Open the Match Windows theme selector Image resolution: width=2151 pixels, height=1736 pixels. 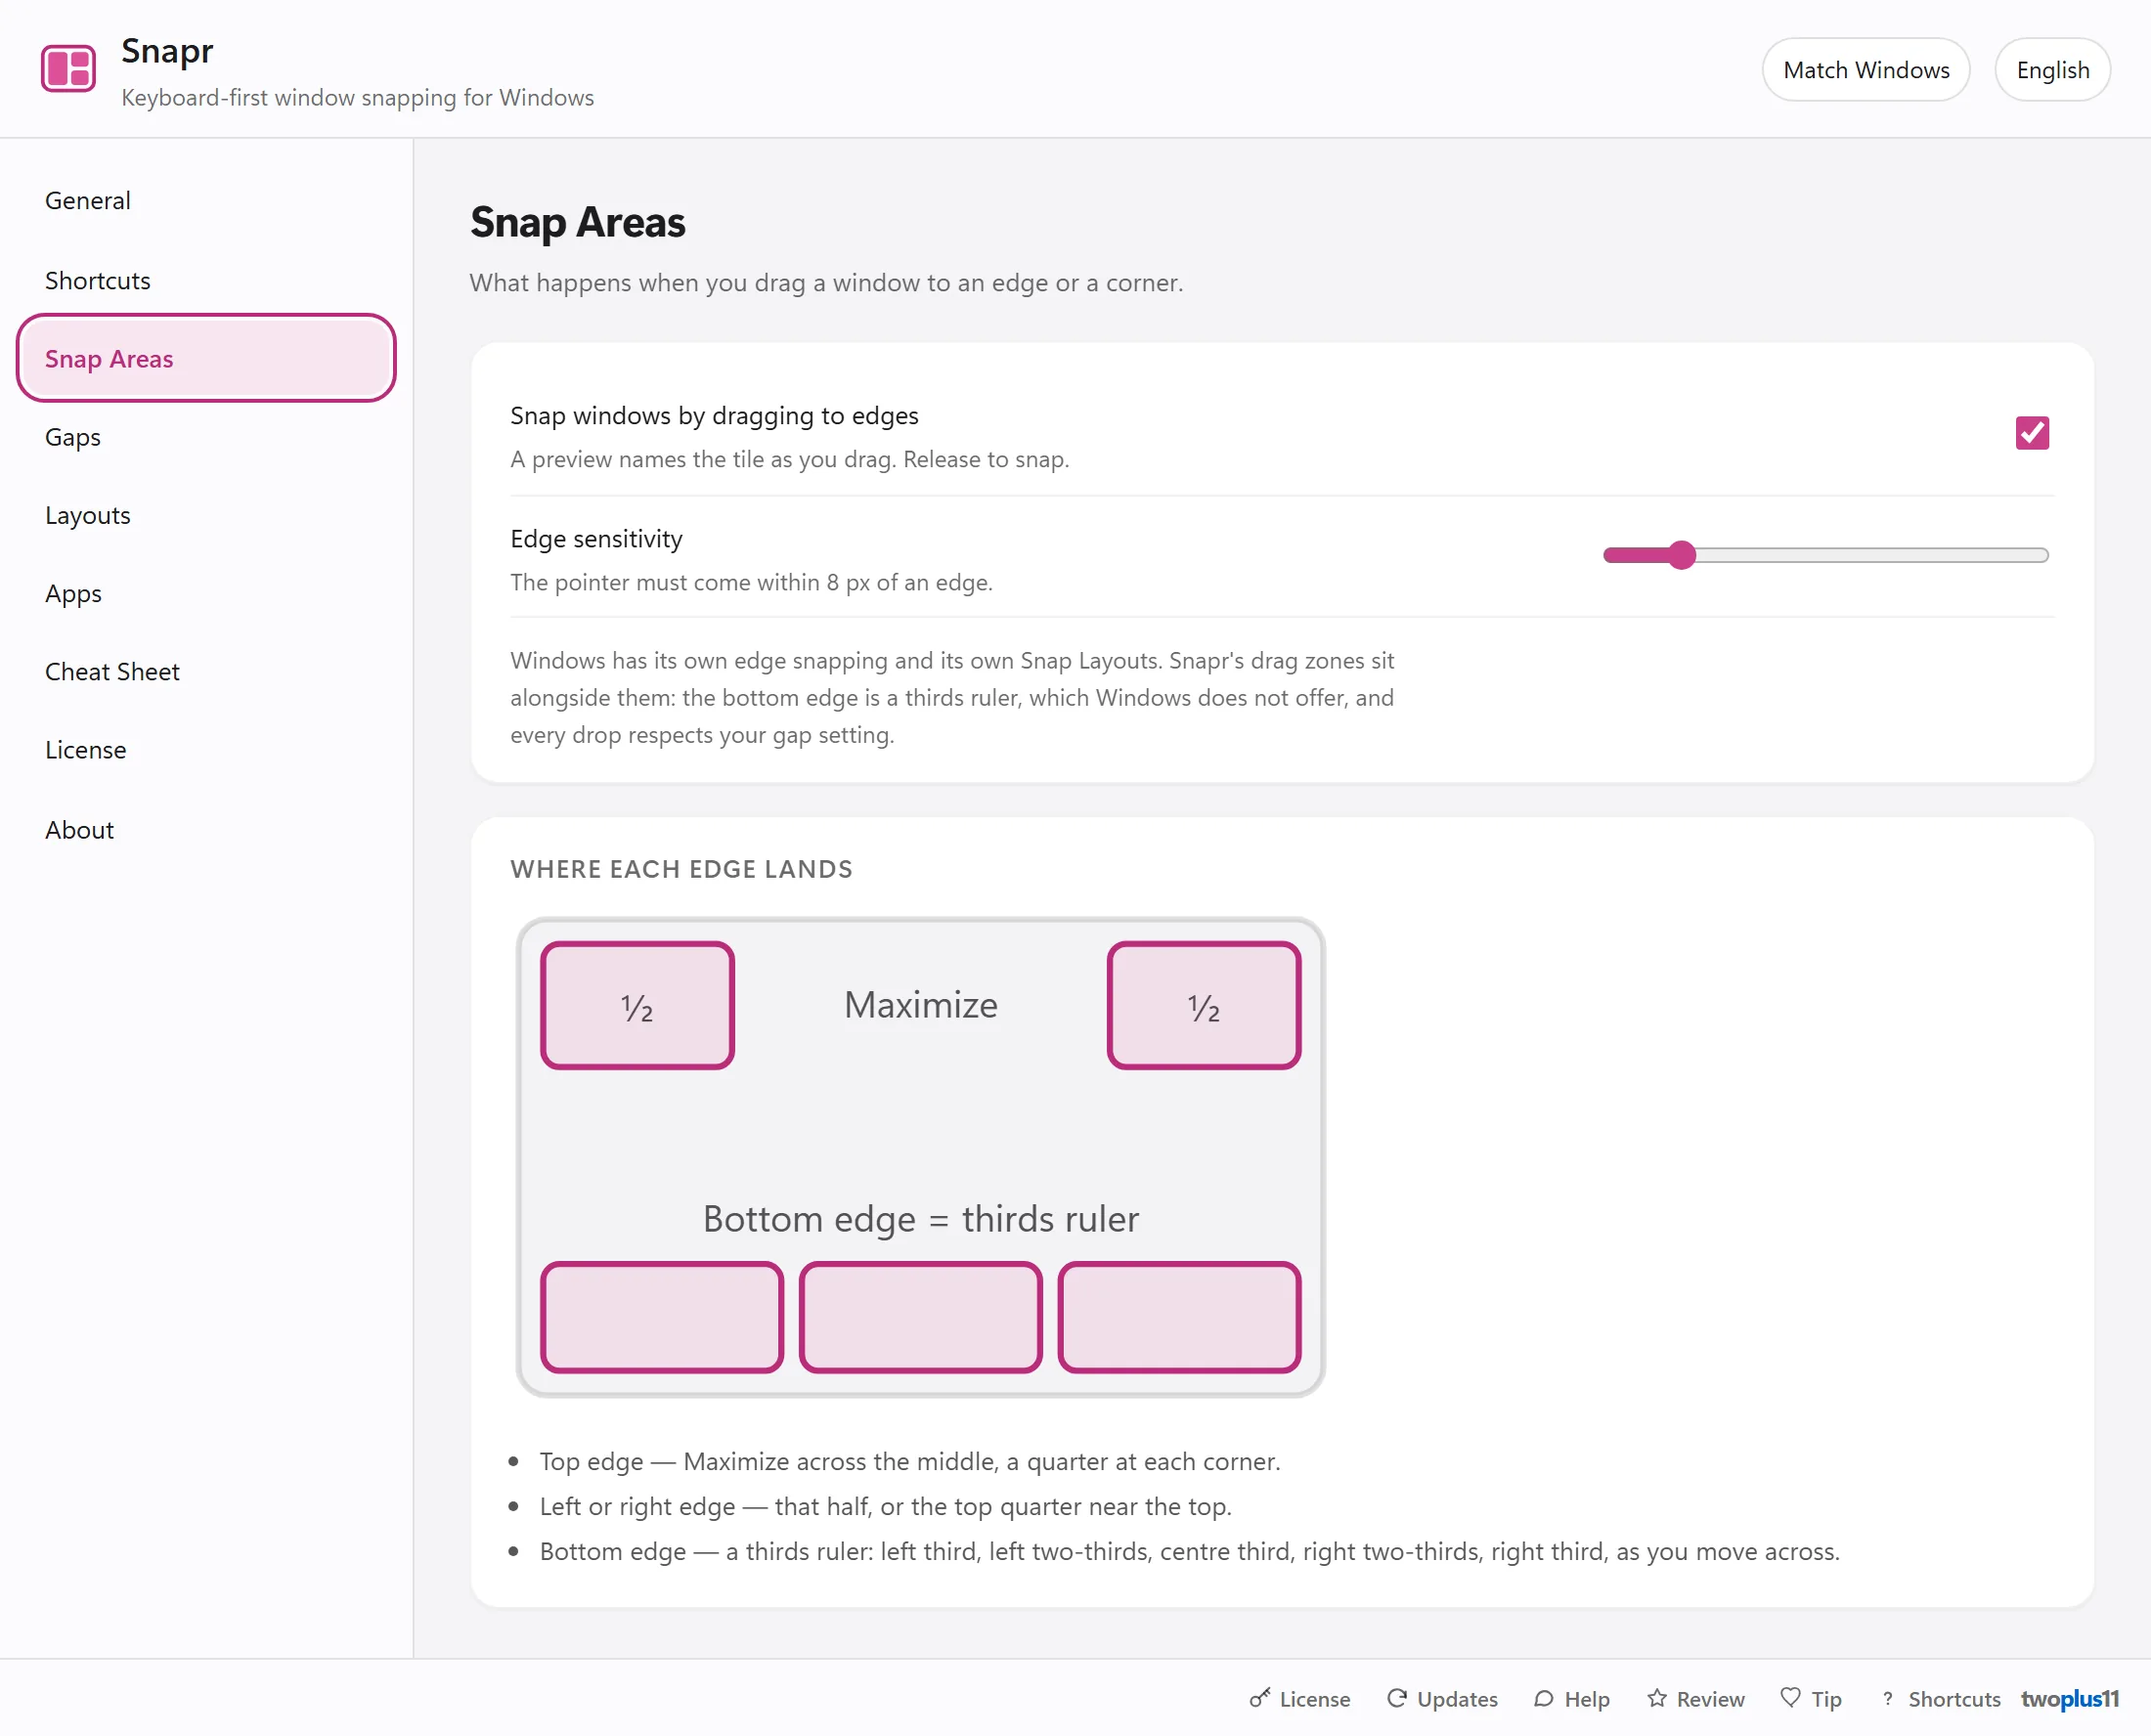1865,70
